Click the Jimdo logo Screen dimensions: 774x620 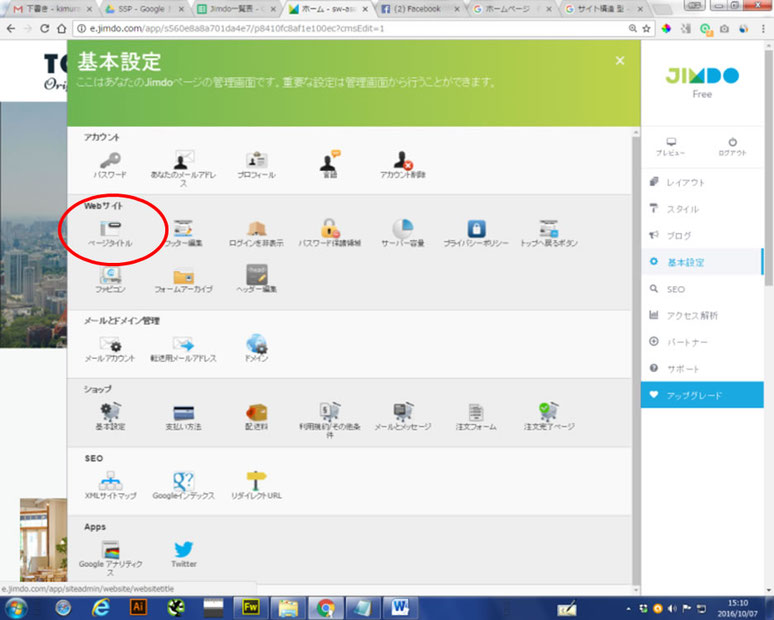pyautogui.click(x=702, y=76)
